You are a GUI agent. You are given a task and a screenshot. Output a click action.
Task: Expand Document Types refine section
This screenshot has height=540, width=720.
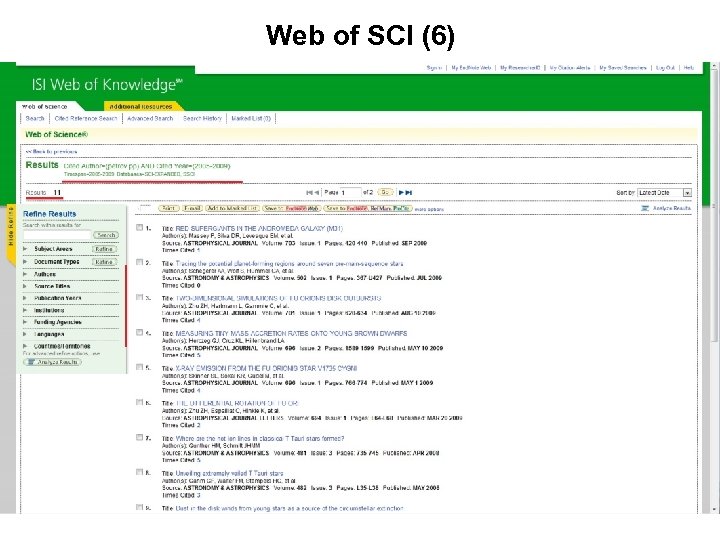tap(25, 262)
